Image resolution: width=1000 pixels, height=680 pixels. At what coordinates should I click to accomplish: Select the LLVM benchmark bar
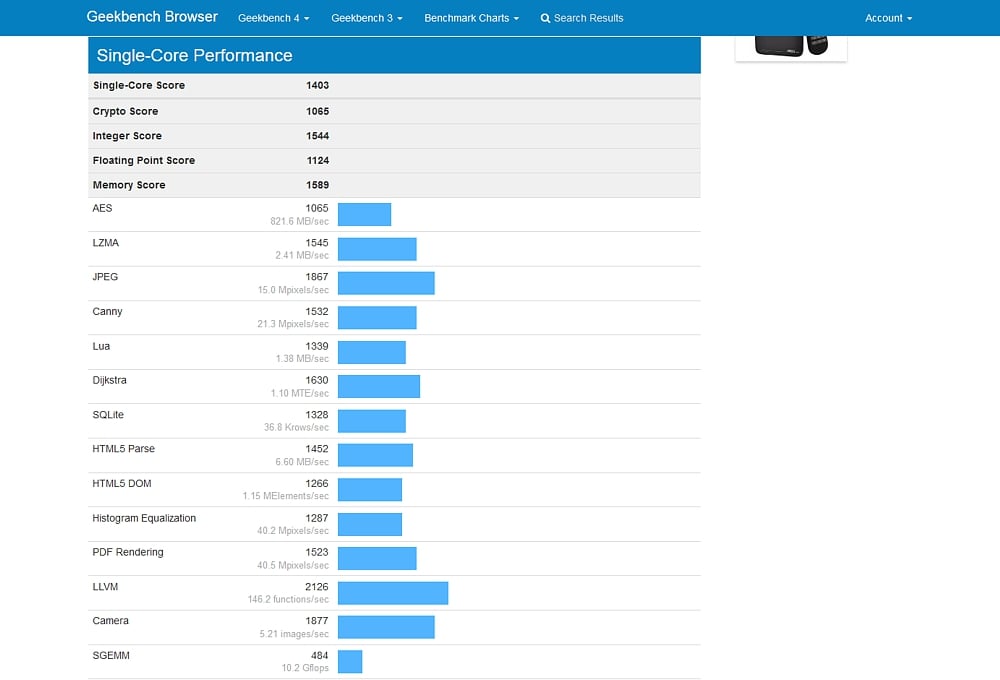(x=392, y=593)
